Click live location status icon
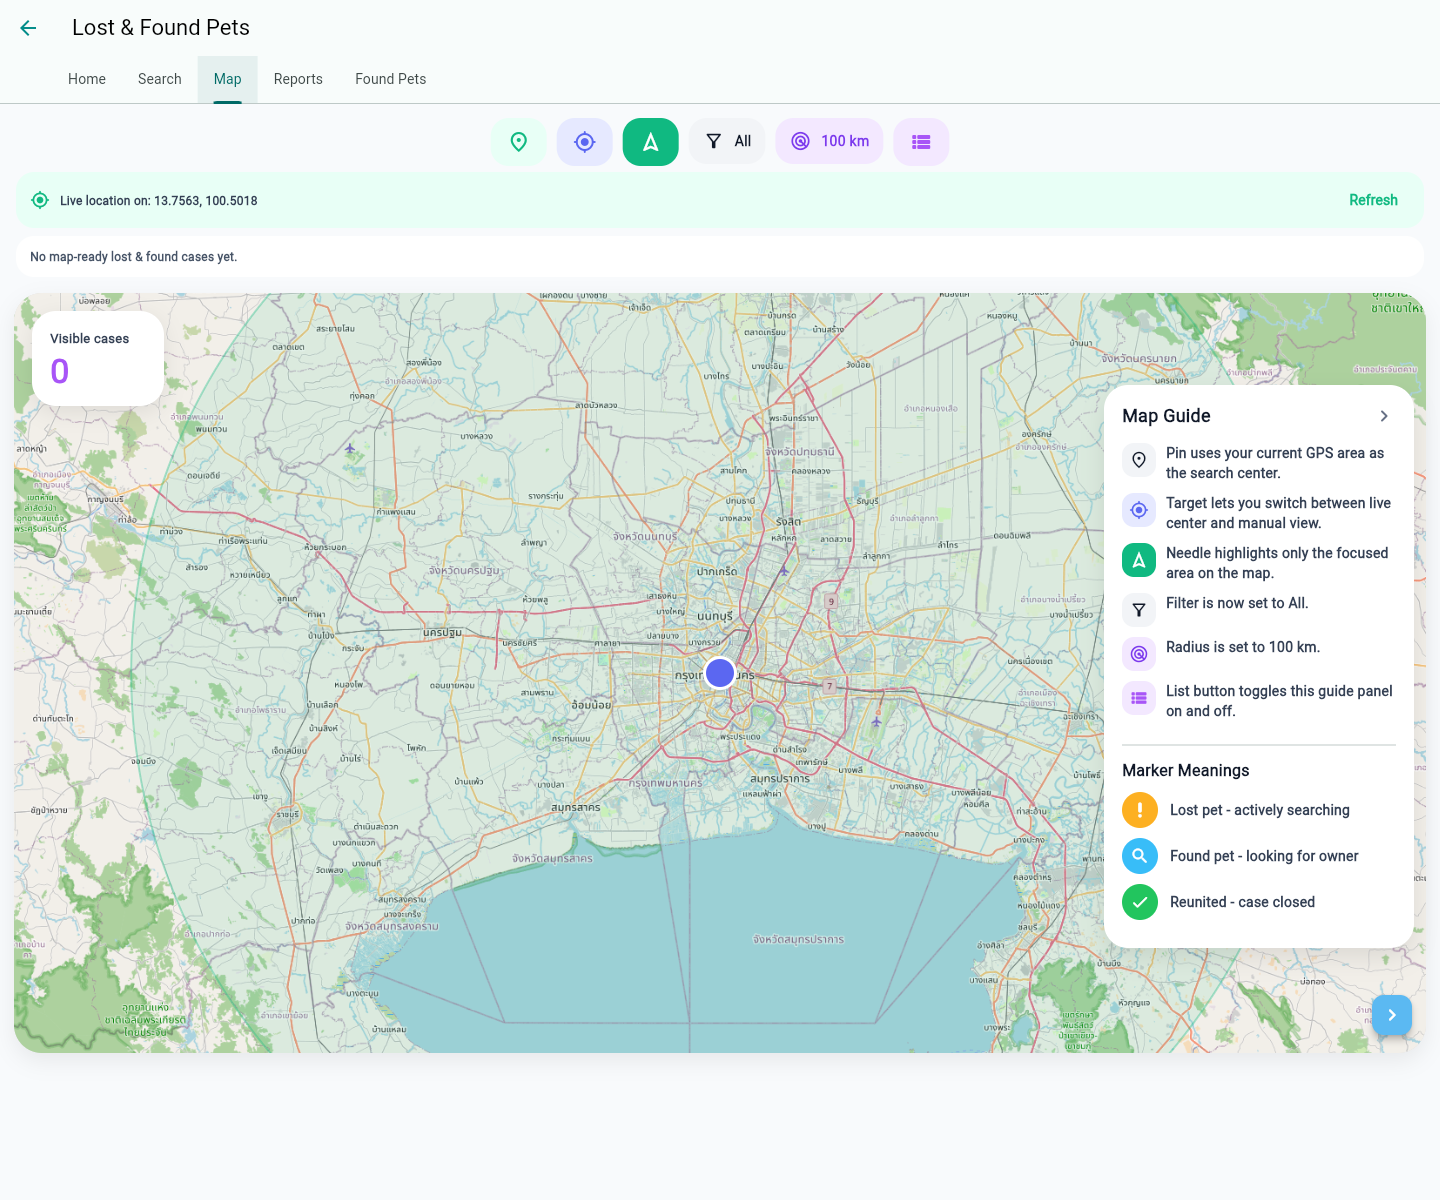The height and width of the screenshot is (1200, 1440). (40, 200)
